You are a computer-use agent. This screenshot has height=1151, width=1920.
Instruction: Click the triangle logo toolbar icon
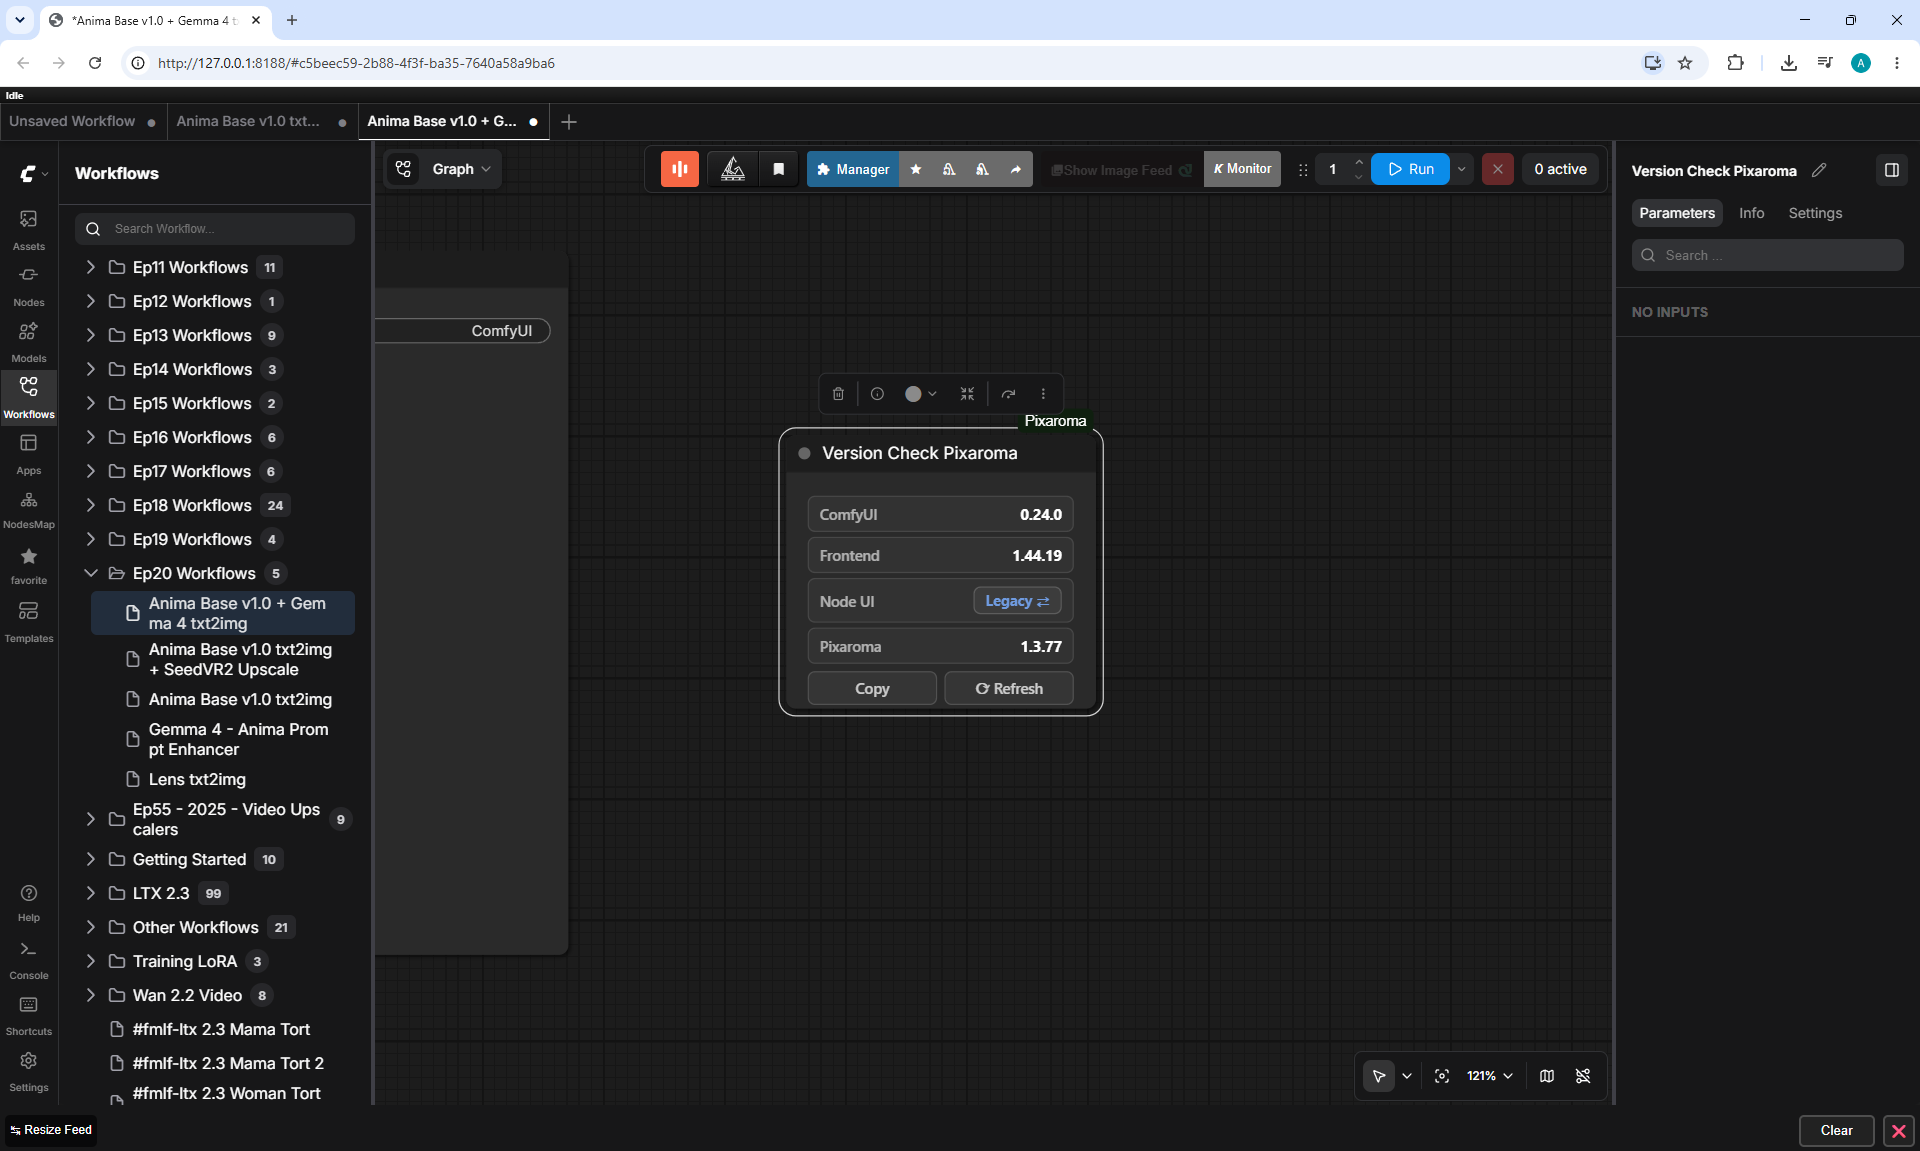[x=733, y=169]
